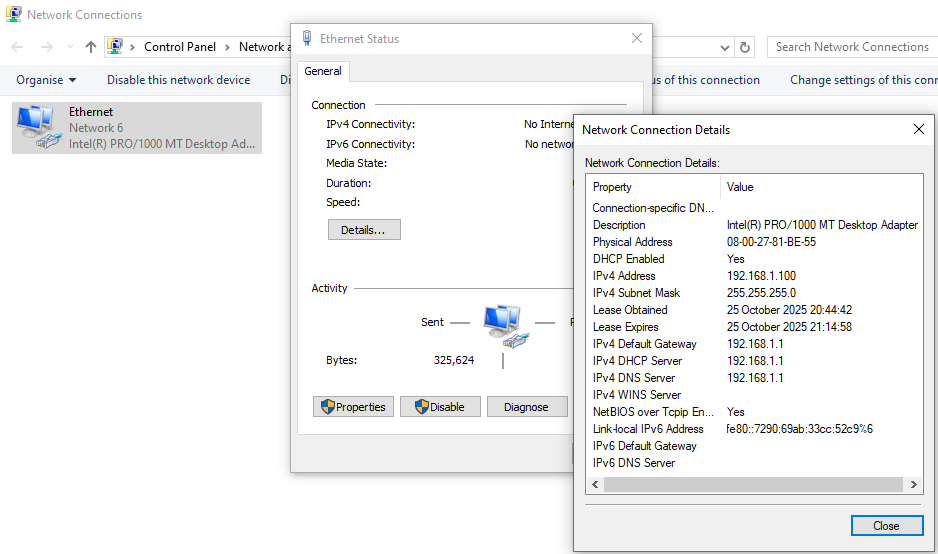The width and height of the screenshot is (938, 554).
Task: Open the recent locations chevron
Action: [x=70, y=47]
